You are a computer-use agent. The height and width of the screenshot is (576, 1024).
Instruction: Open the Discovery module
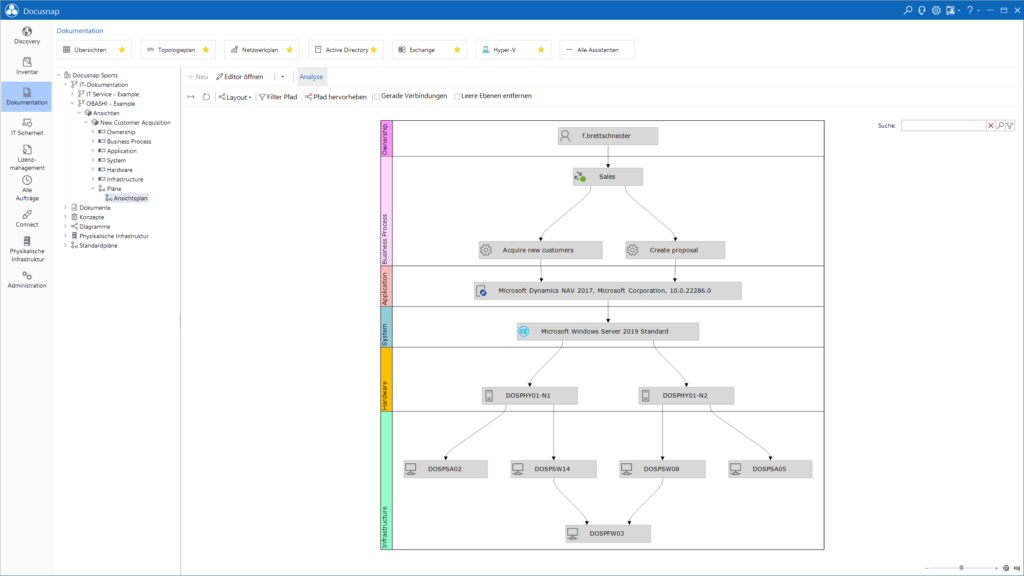coord(26,37)
